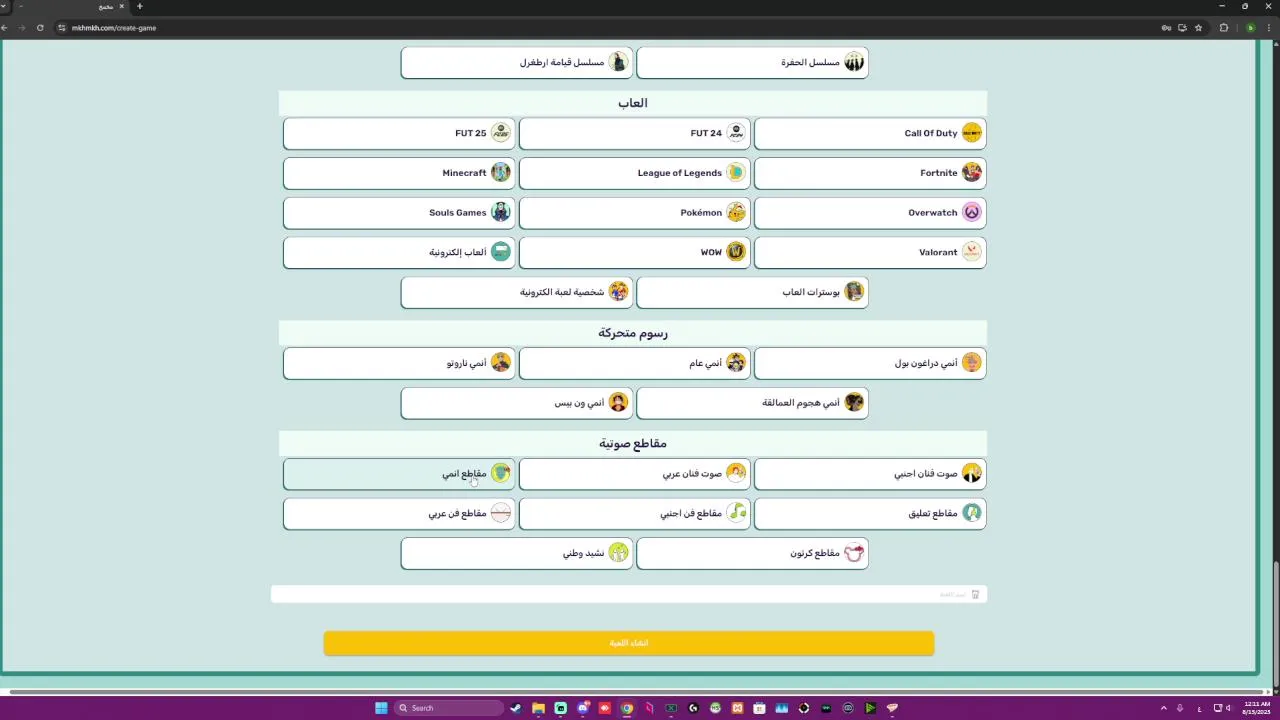Switch to Chrome in the taskbar
Image resolution: width=1280 pixels, height=720 pixels.
[627, 708]
